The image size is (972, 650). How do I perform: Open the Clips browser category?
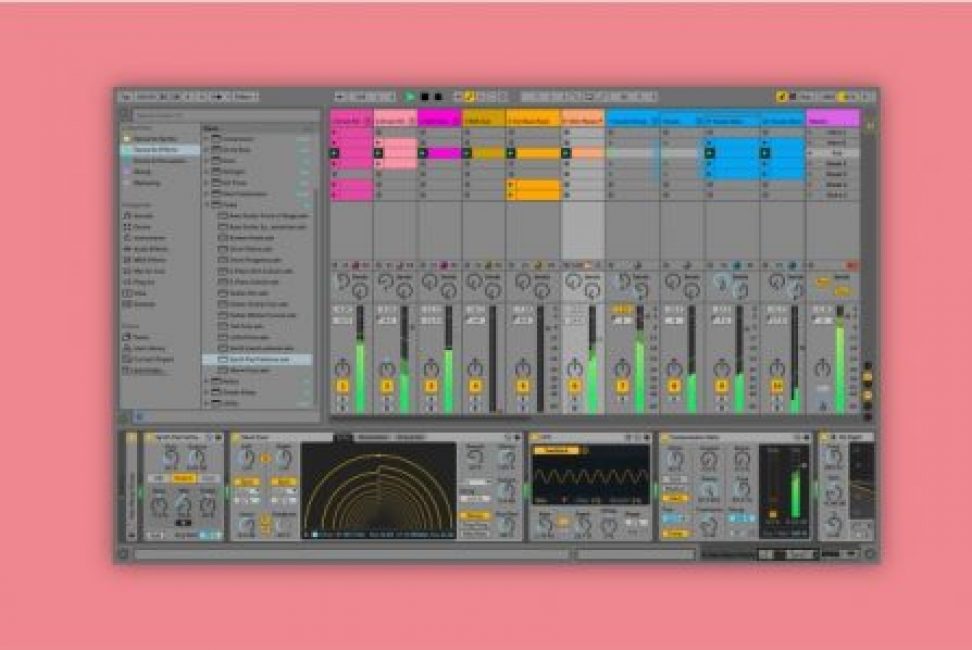click(x=140, y=294)
